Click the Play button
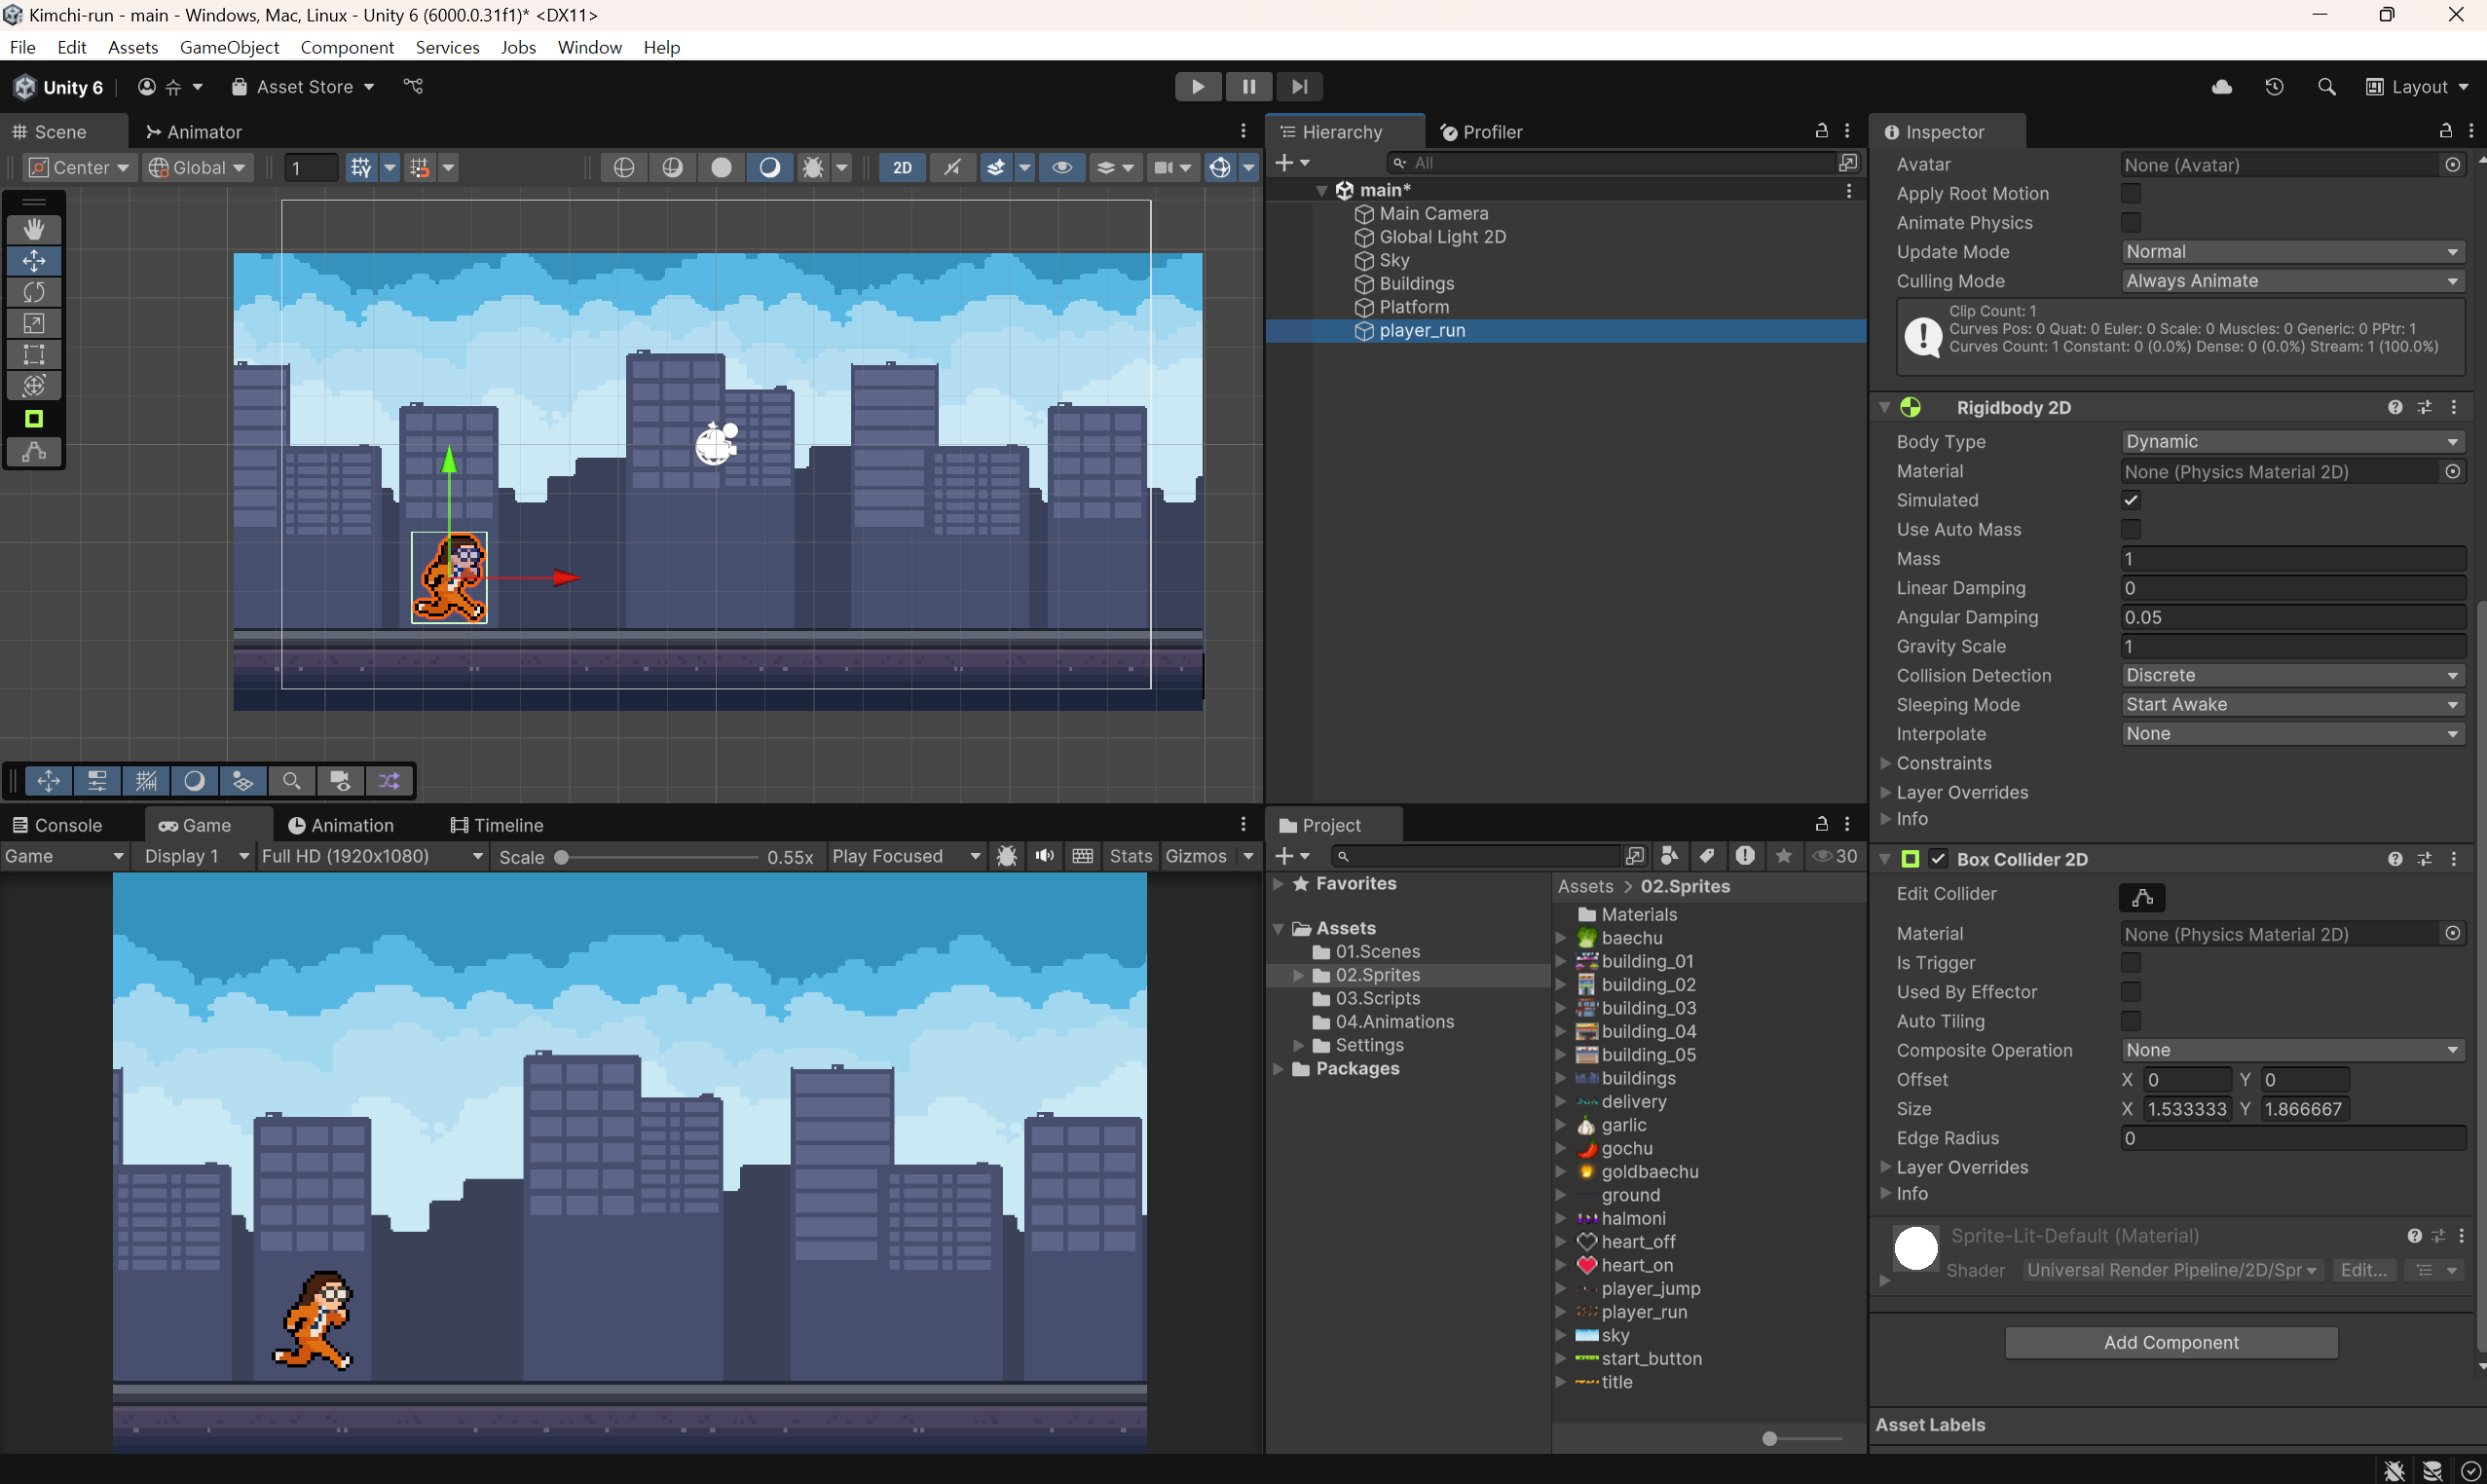2487x1484 pixels. tap(1197, 87)
